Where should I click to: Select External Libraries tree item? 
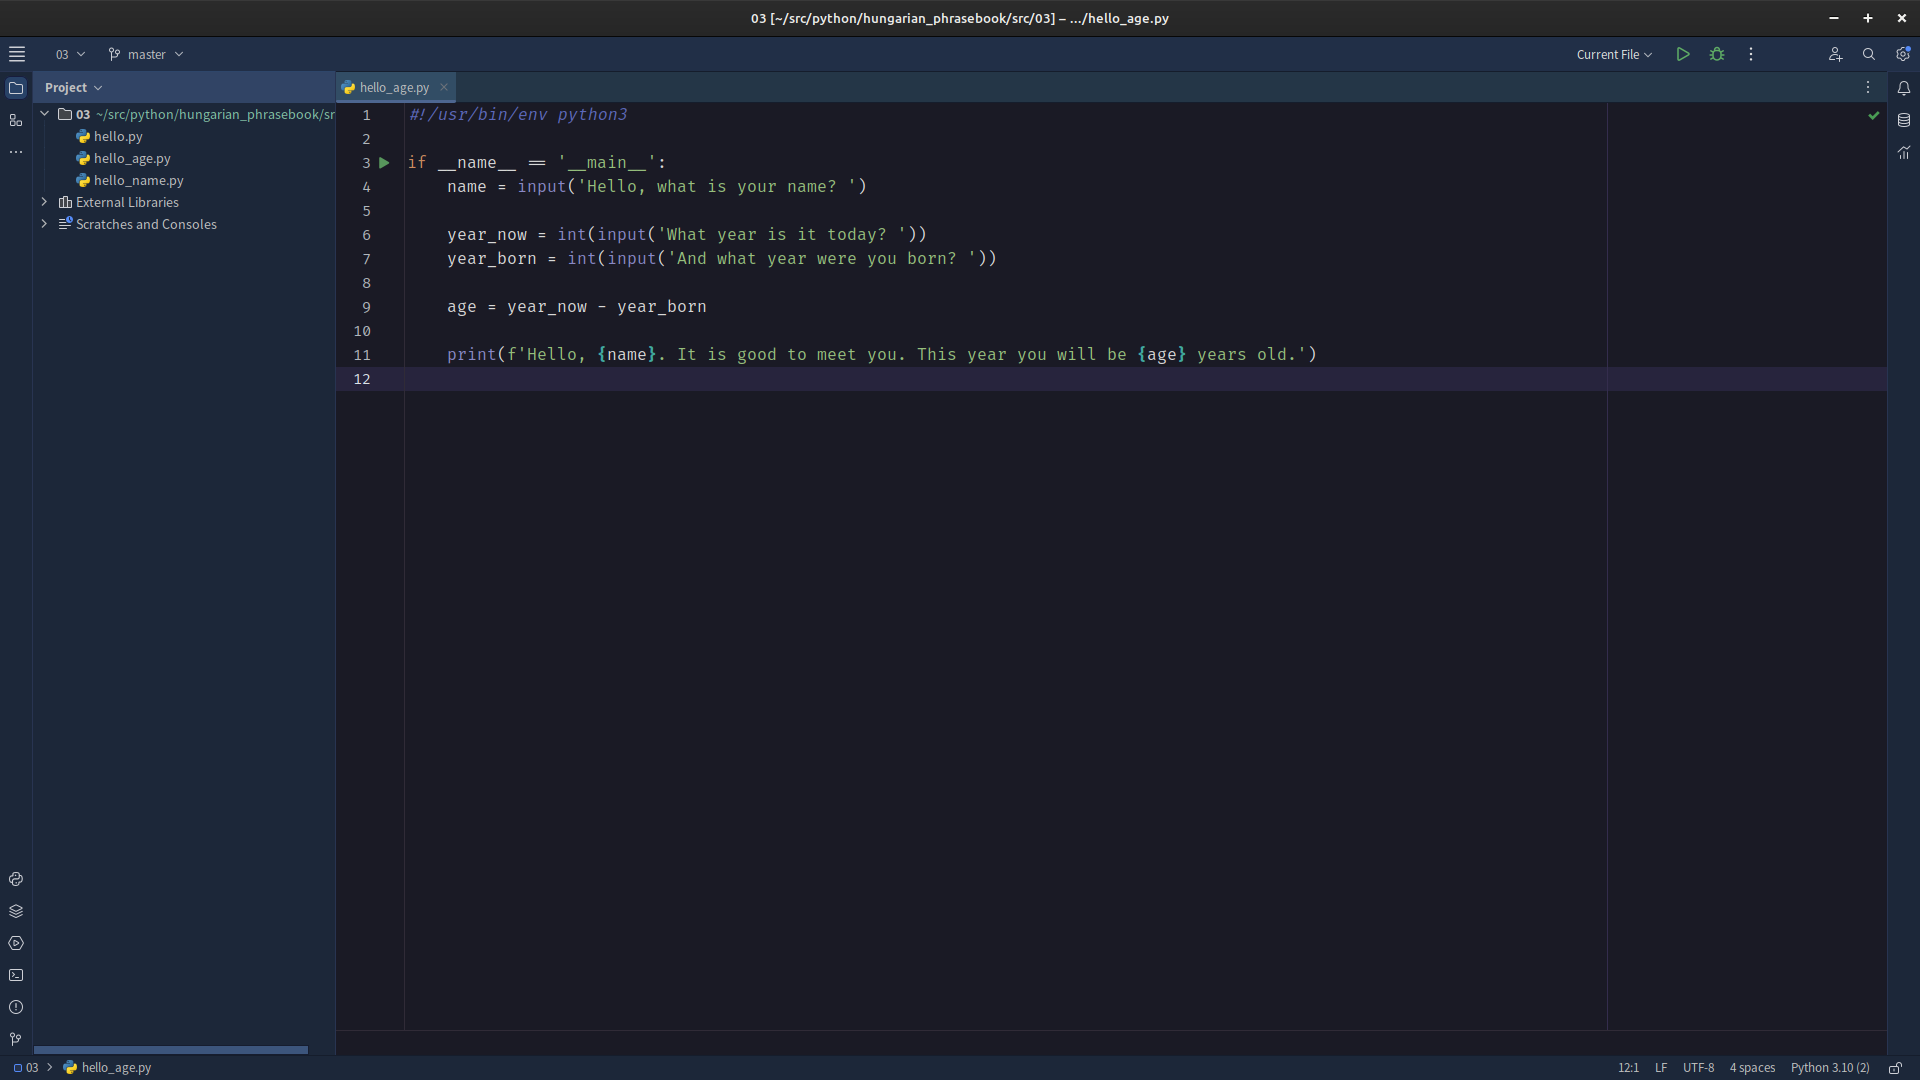[x=127, y=202]
